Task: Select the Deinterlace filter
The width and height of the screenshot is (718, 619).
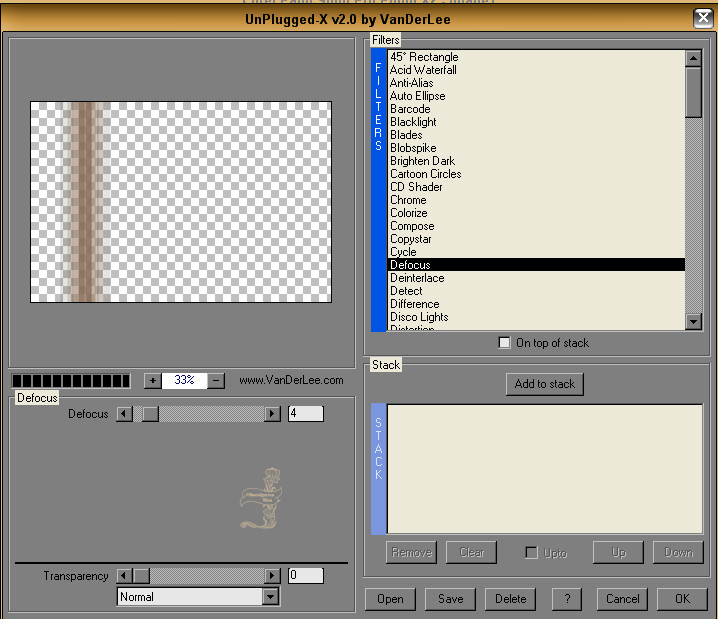Action: point(536,278)
